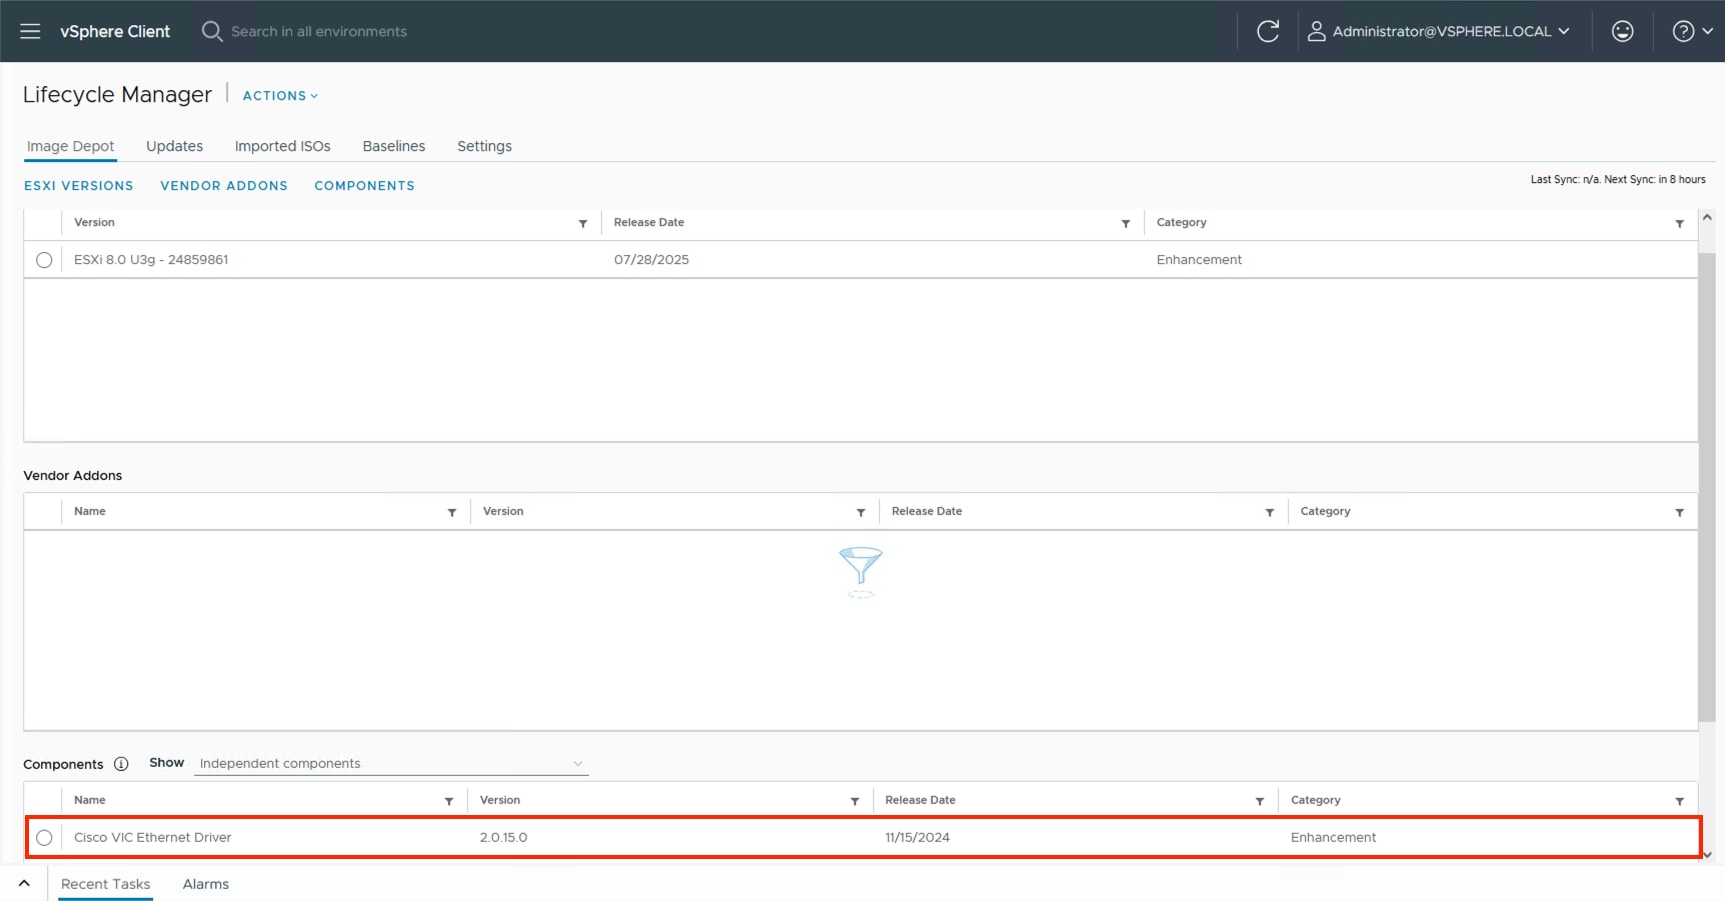1725x901 pixels.
Task: Click the Vendor Addons Name column header
Action: 90,512
